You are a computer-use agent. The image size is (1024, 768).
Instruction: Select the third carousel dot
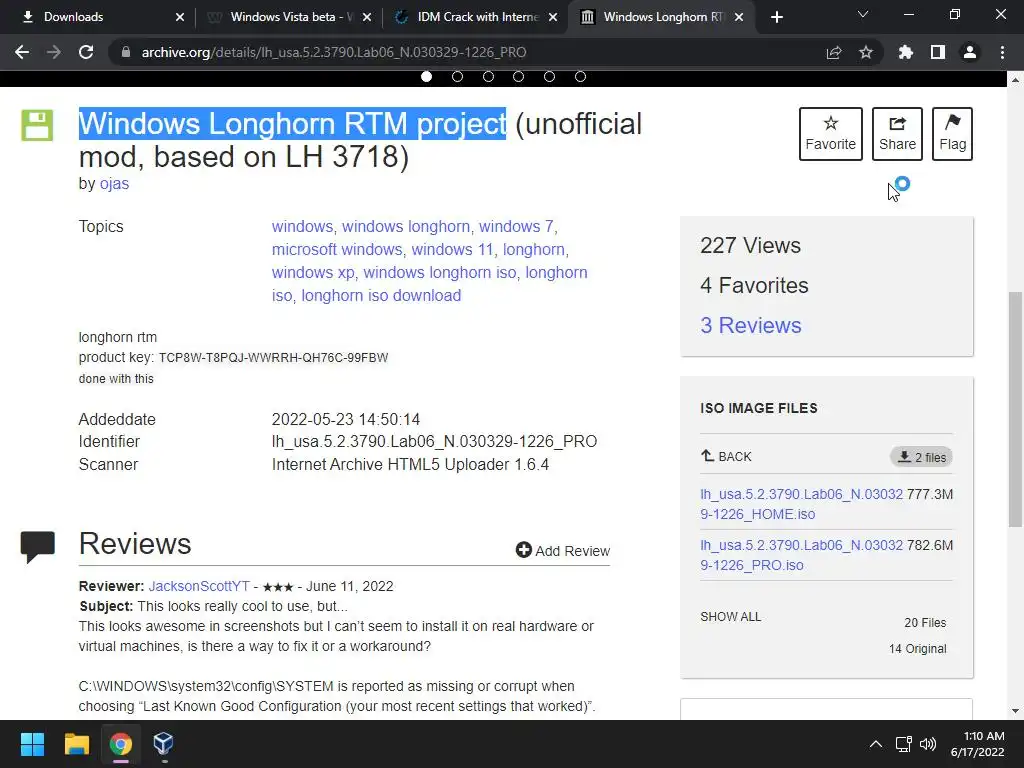pyautogui.click(x=488, y=76)
